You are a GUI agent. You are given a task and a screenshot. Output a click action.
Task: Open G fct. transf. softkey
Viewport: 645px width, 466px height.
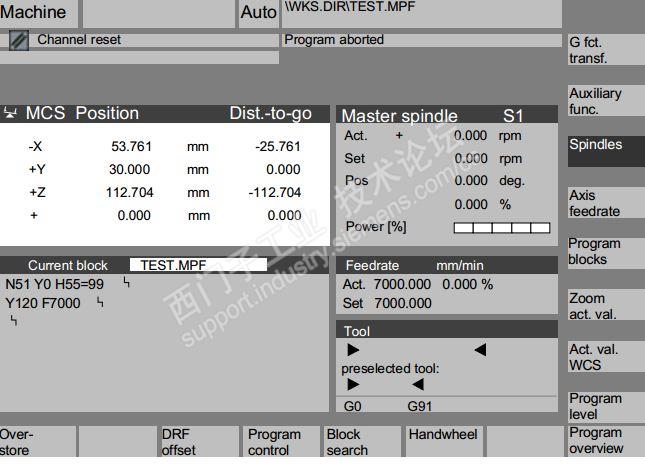[606, 50]
